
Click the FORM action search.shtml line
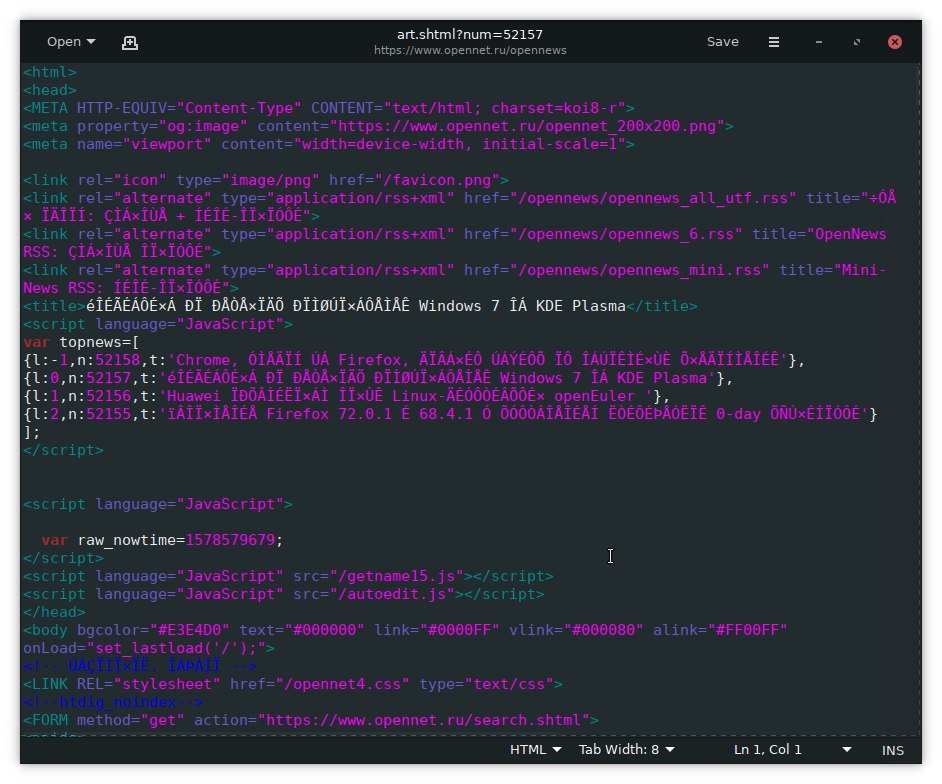tap(311, 721)
